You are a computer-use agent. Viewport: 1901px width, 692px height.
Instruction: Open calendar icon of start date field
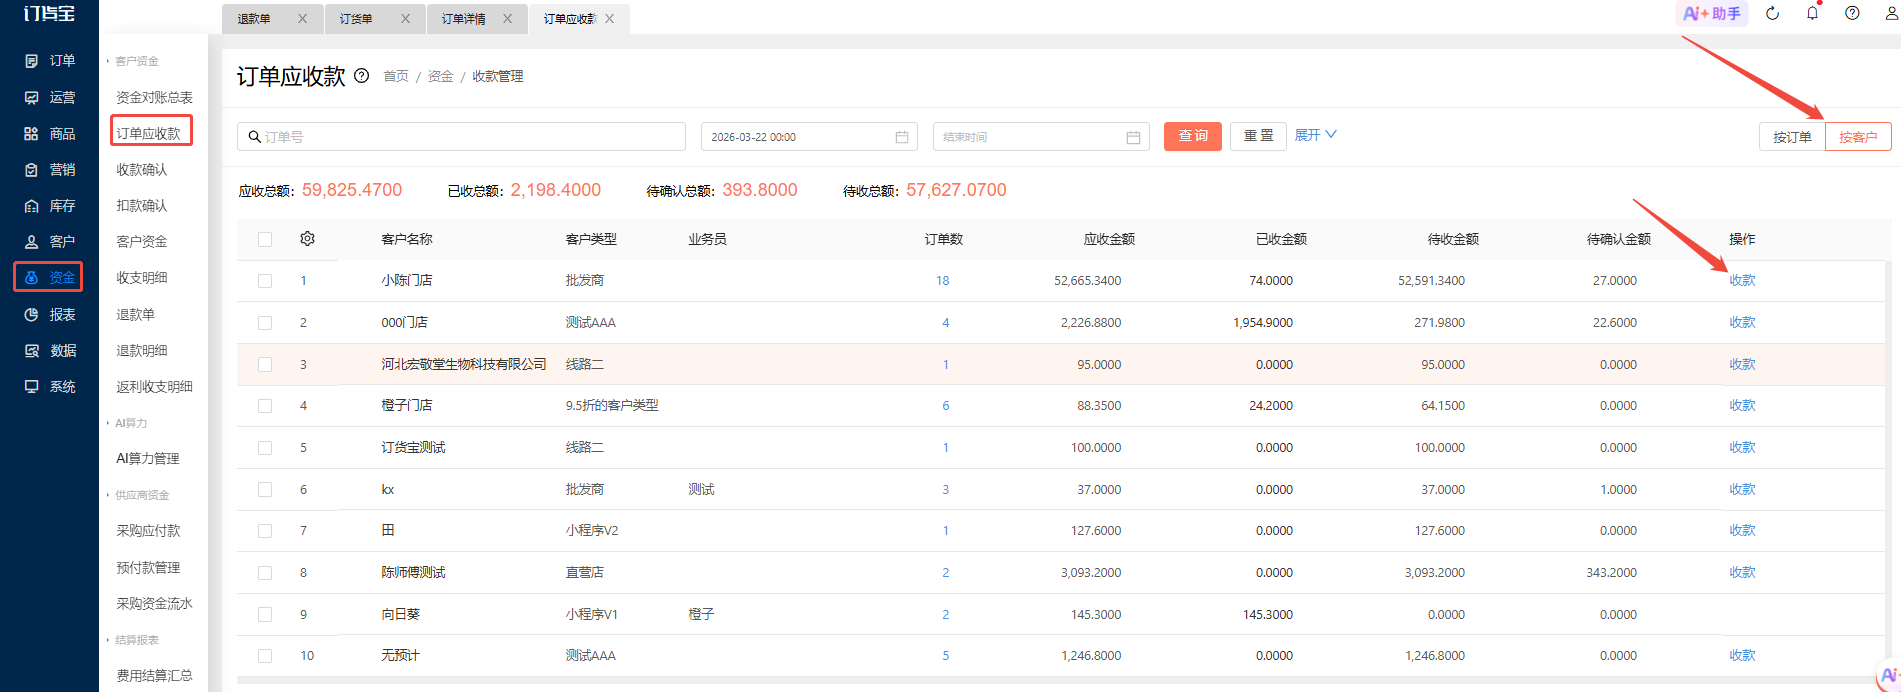click(902, 137)
